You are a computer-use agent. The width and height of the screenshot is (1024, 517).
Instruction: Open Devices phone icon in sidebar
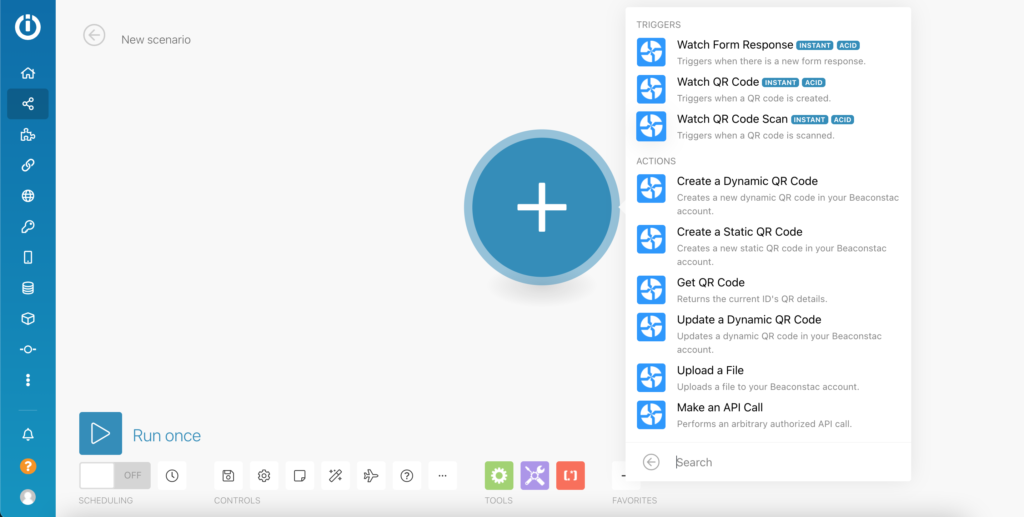tap(28, 257)
